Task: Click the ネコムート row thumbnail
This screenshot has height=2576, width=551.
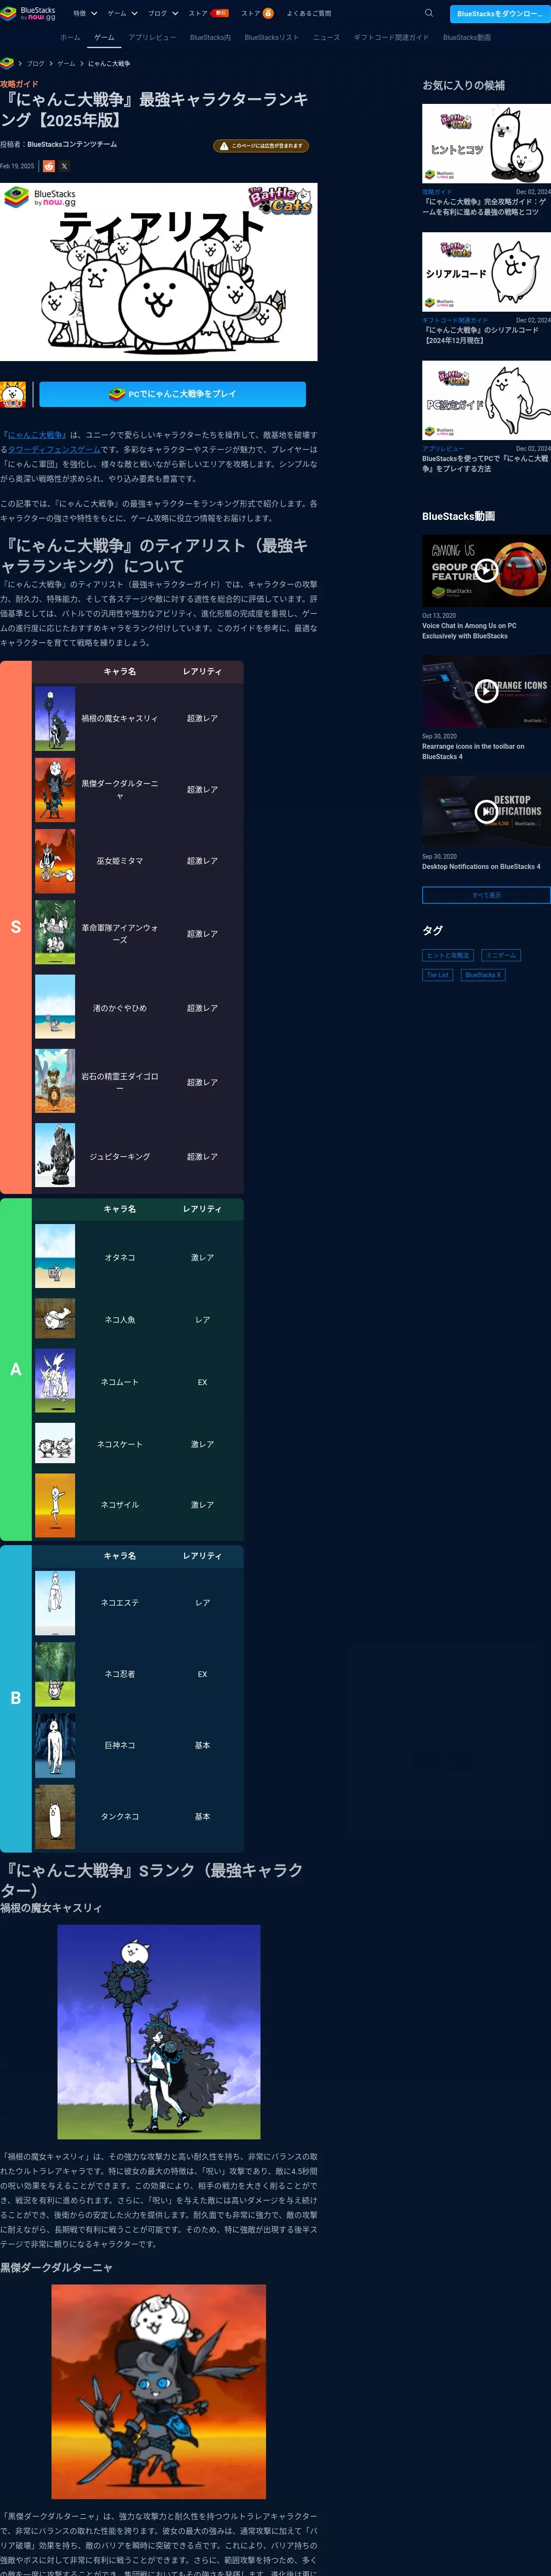Action: pyautogui.click(x=55, y=1381)
